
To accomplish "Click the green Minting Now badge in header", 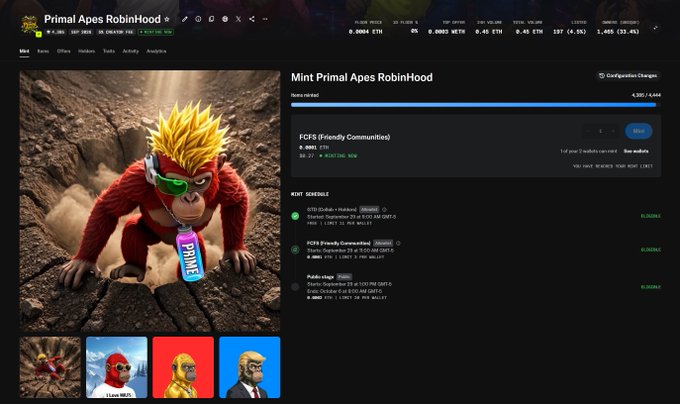I will [x=156, y=32].
